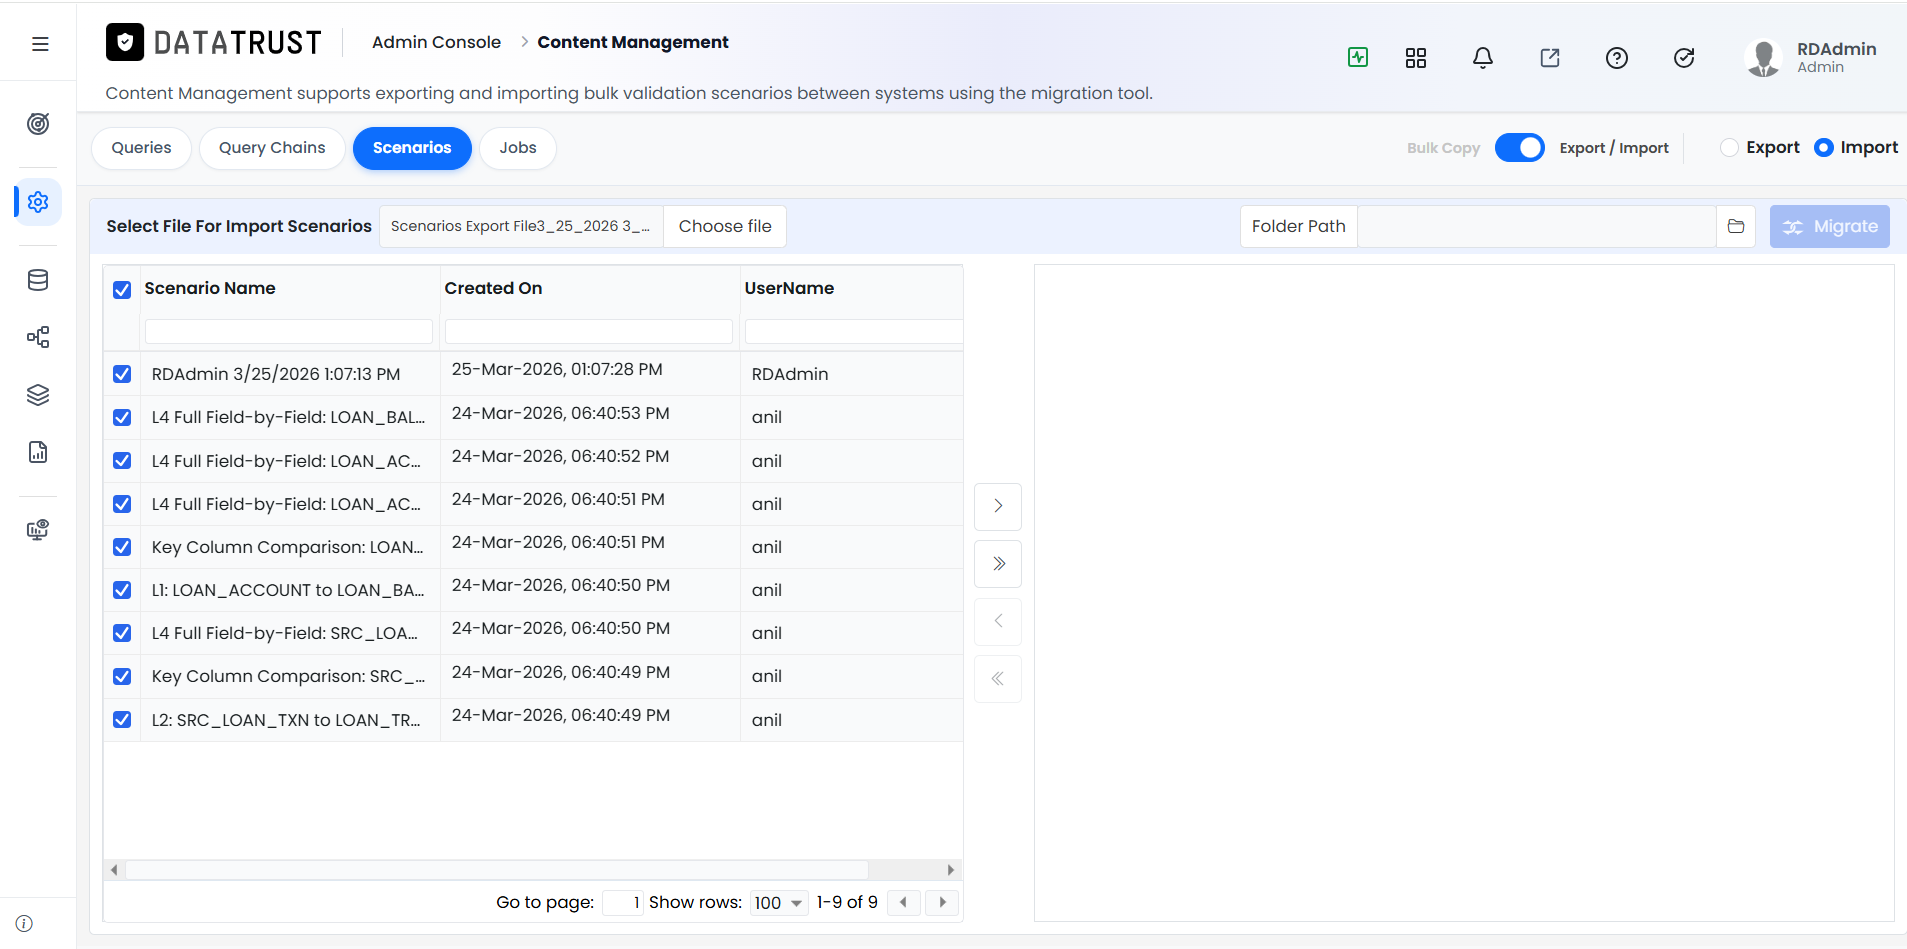Screen dimensions: 1907x949
Task: Click the external link open icon
Action: tap(1550, 58)
